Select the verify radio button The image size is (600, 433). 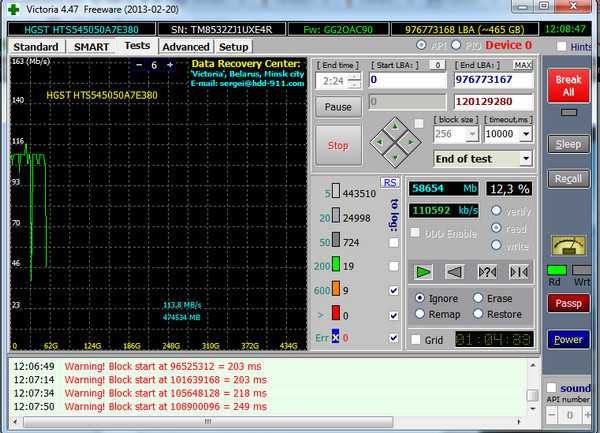(x=496, y=210)
